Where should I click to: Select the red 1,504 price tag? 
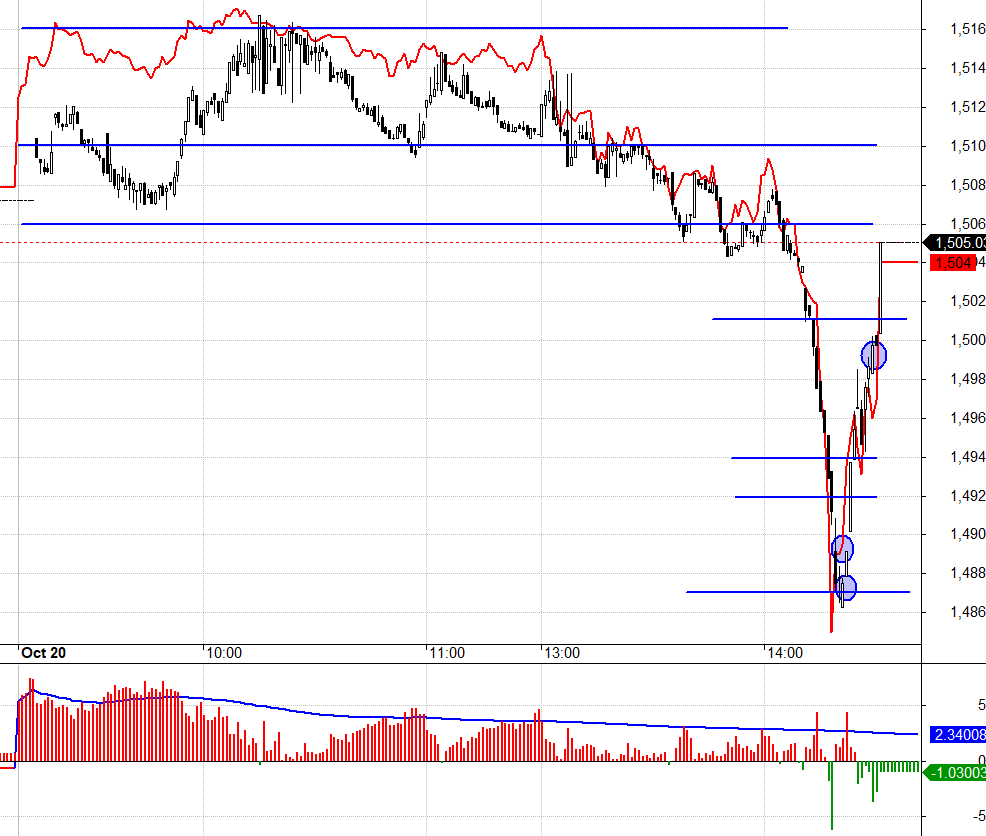pyautogui.click(x=952, y=262)
